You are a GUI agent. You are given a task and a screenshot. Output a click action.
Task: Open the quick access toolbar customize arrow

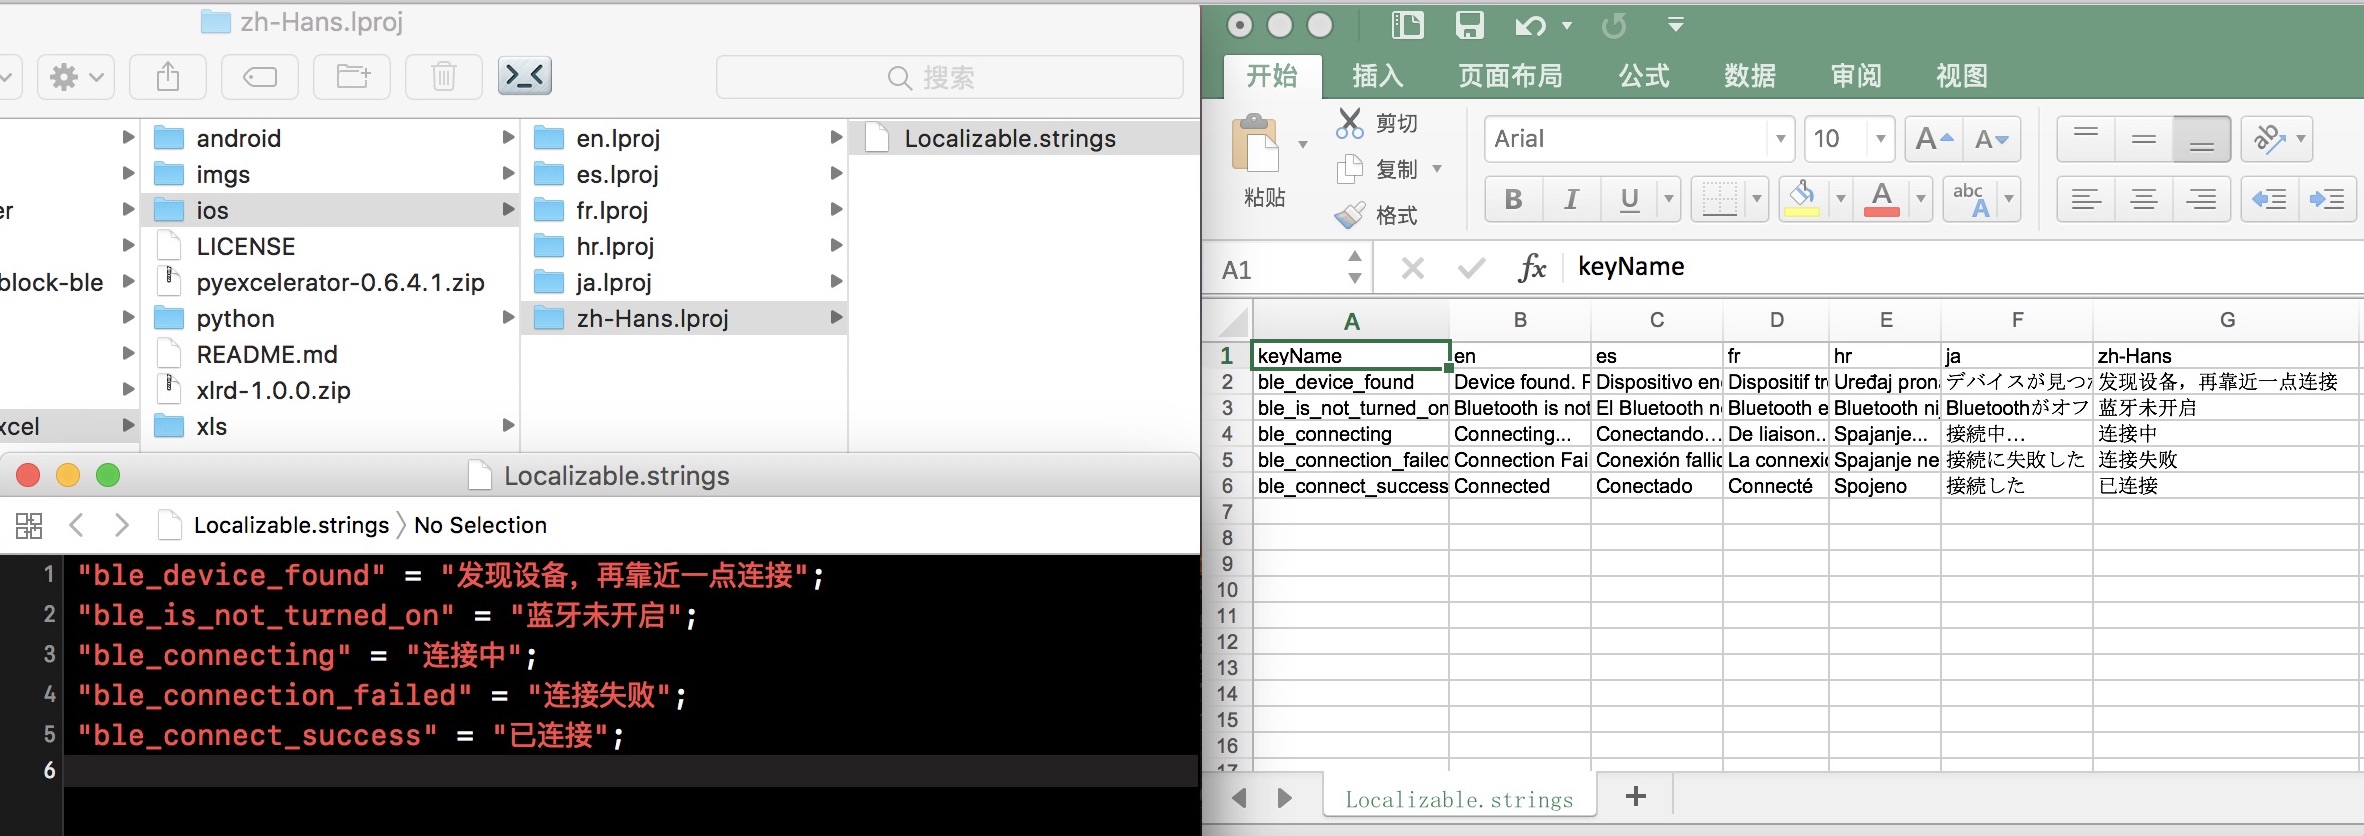(1676, 25)
